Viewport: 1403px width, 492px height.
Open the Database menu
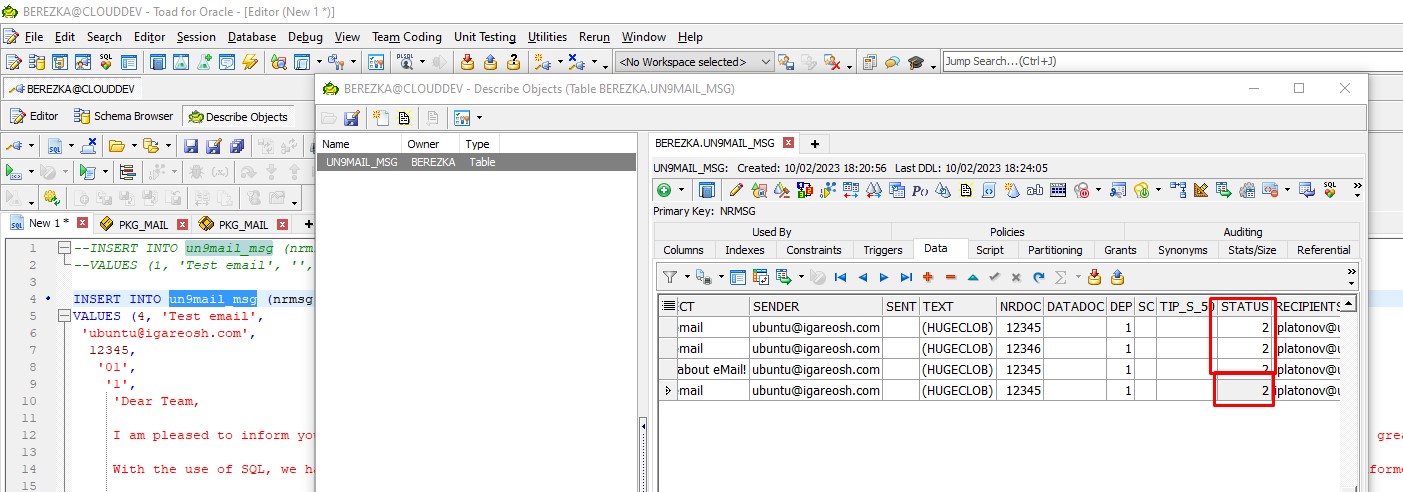252,37
